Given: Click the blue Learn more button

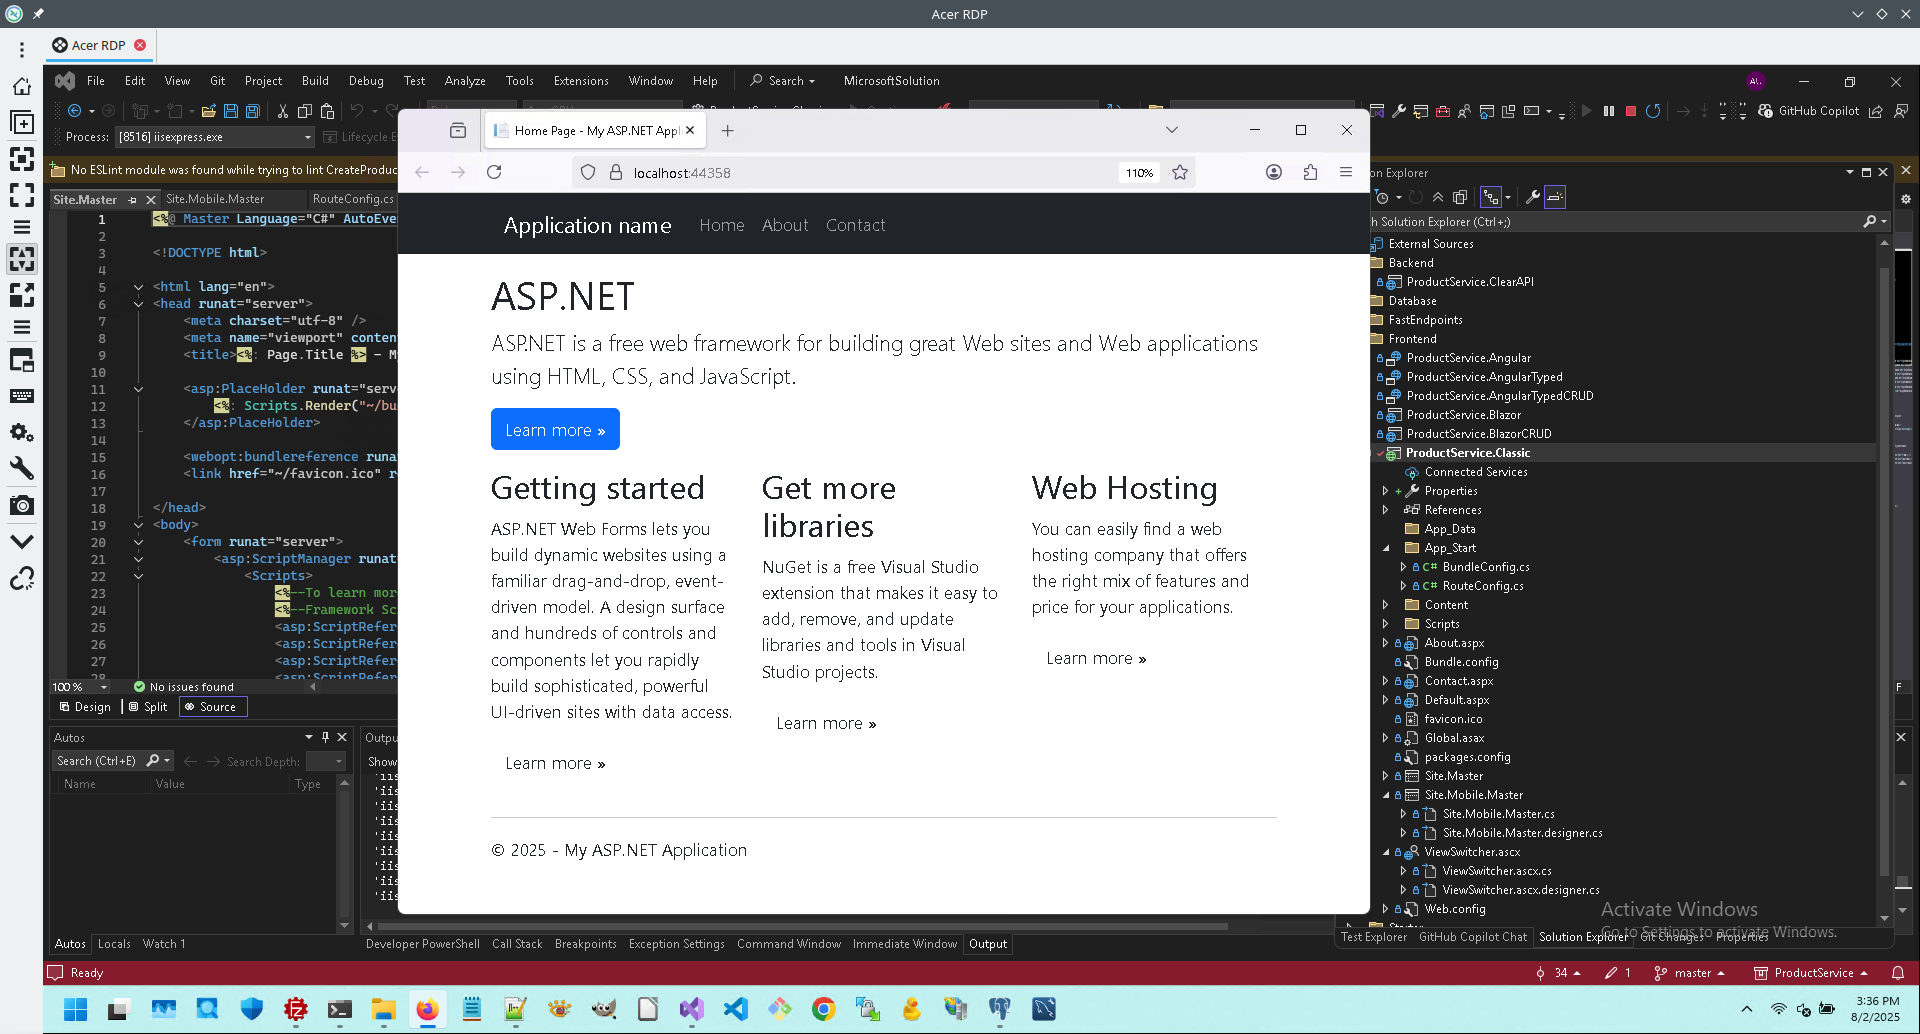Looking at the screenshot, I should pyautogui.click(x=555, y=430).
